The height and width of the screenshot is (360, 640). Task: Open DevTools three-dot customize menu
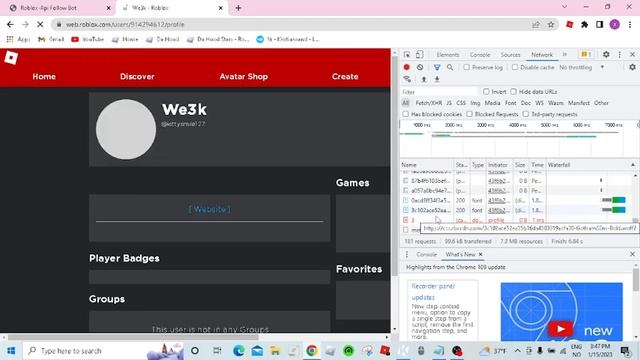[x=620, y=55]
